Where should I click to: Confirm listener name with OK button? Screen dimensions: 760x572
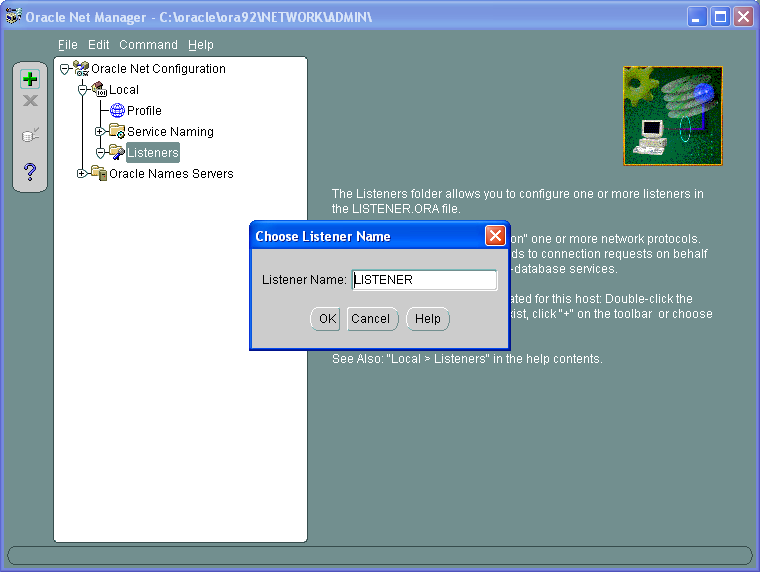pyautogui.click(x=327, y=318)
